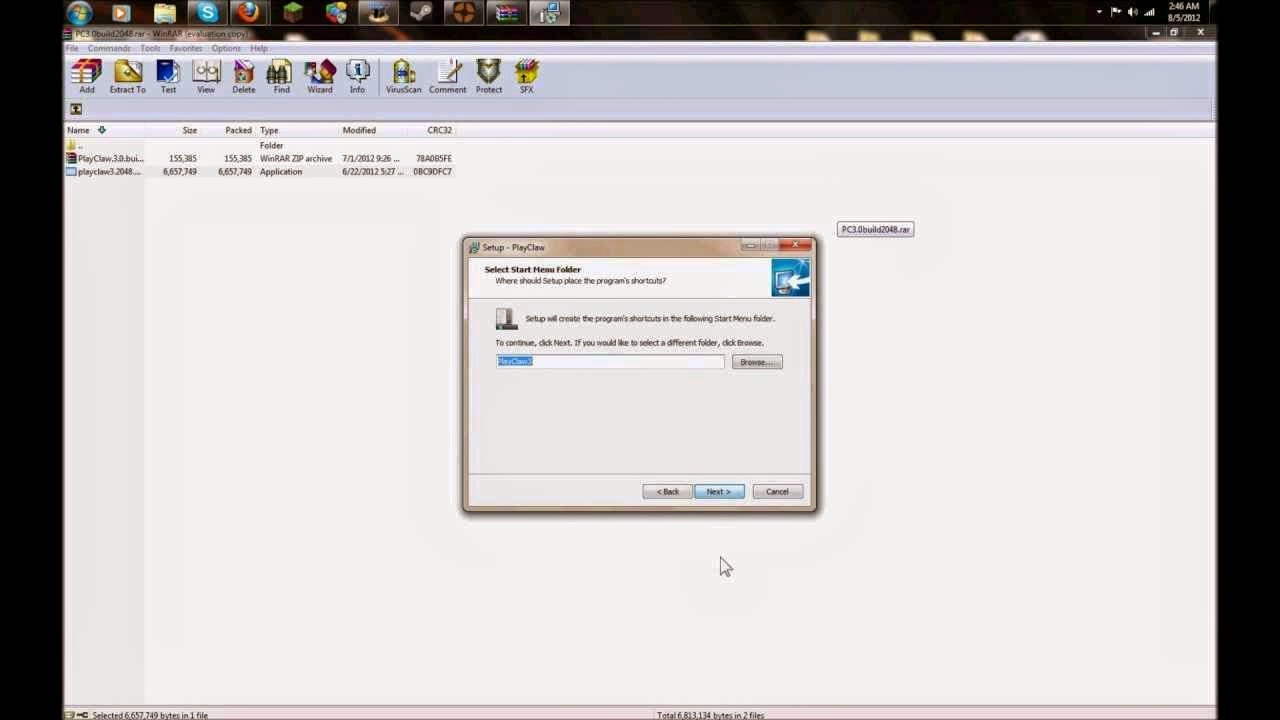Click the Back button in setup
Screen dimensions: 1280x720
pyautogui.click(x=667, y=491)
